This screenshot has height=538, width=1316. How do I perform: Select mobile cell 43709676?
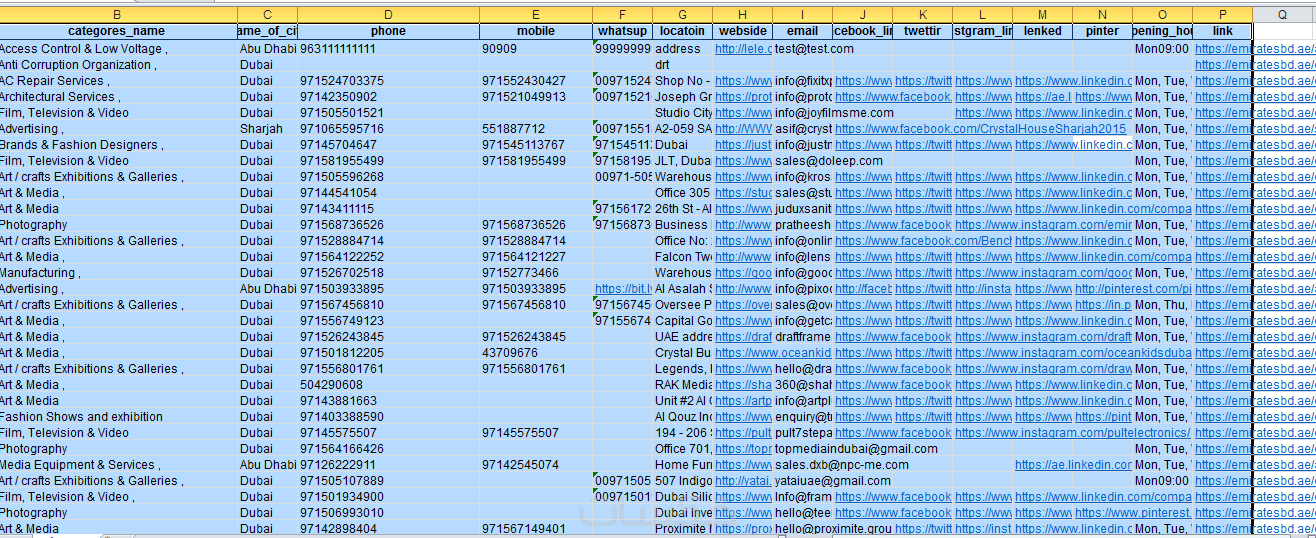click(535, 353)
